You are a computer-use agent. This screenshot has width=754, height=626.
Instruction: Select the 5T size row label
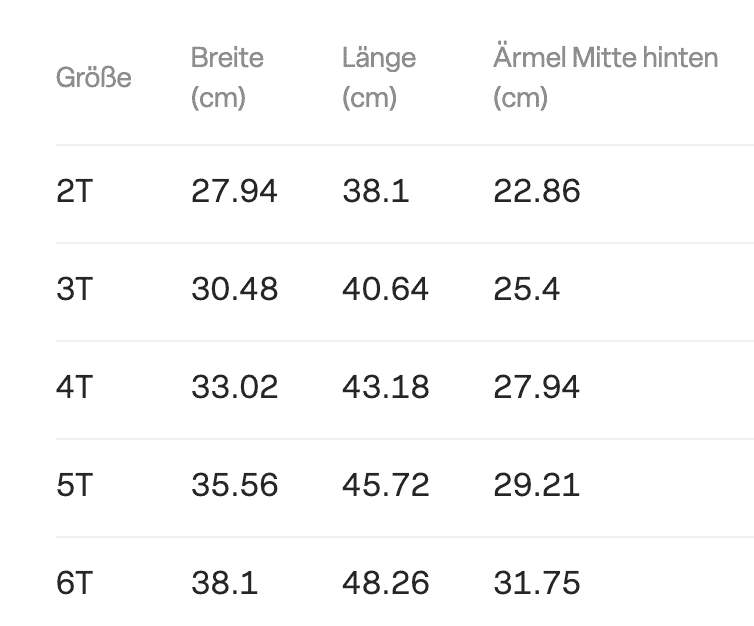(74, 485)
